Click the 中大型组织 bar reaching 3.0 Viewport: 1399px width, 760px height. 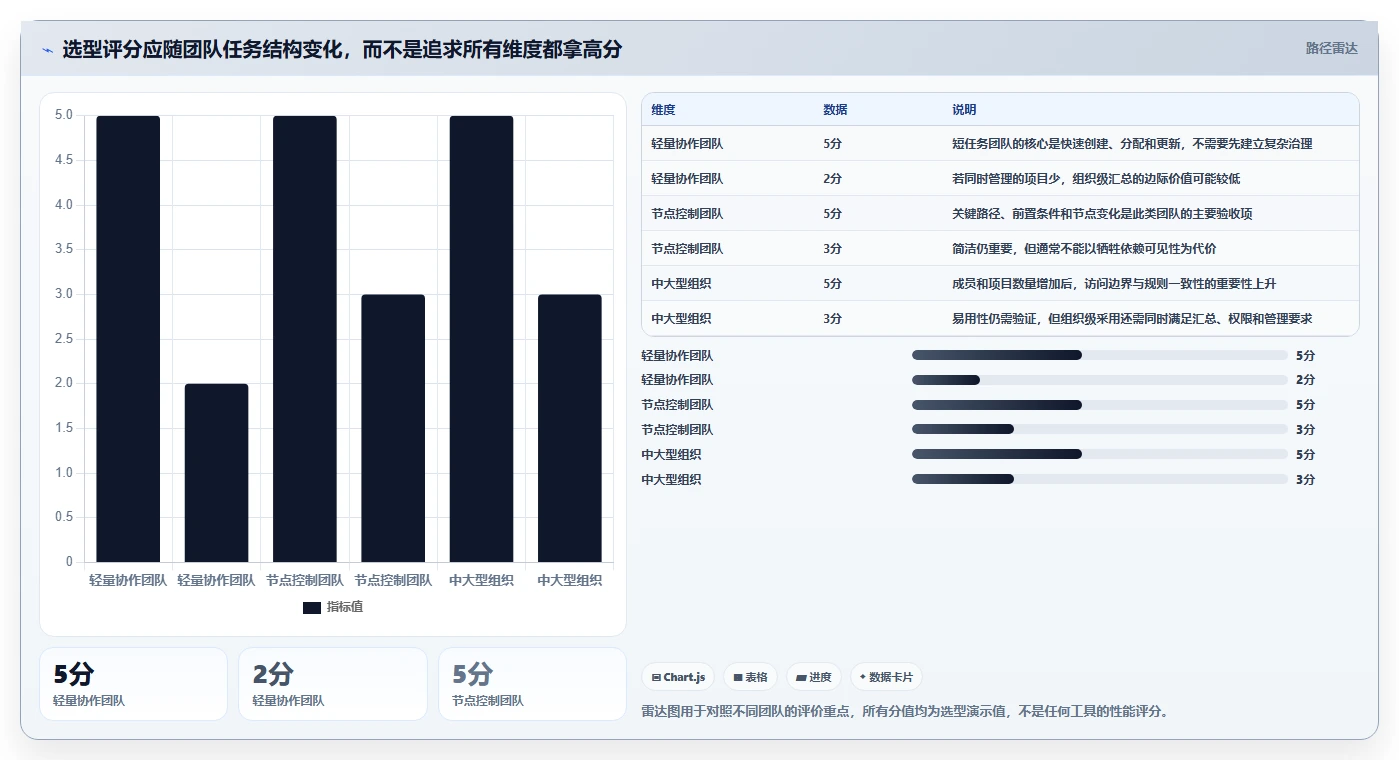click(570, 428)
